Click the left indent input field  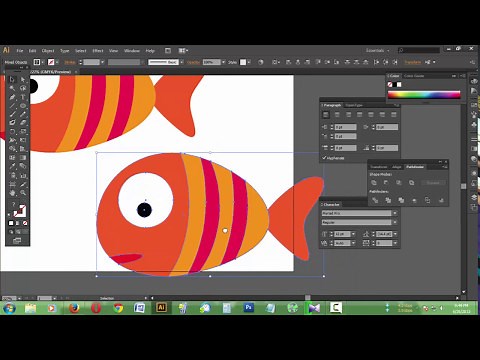(x=346, y=127)
